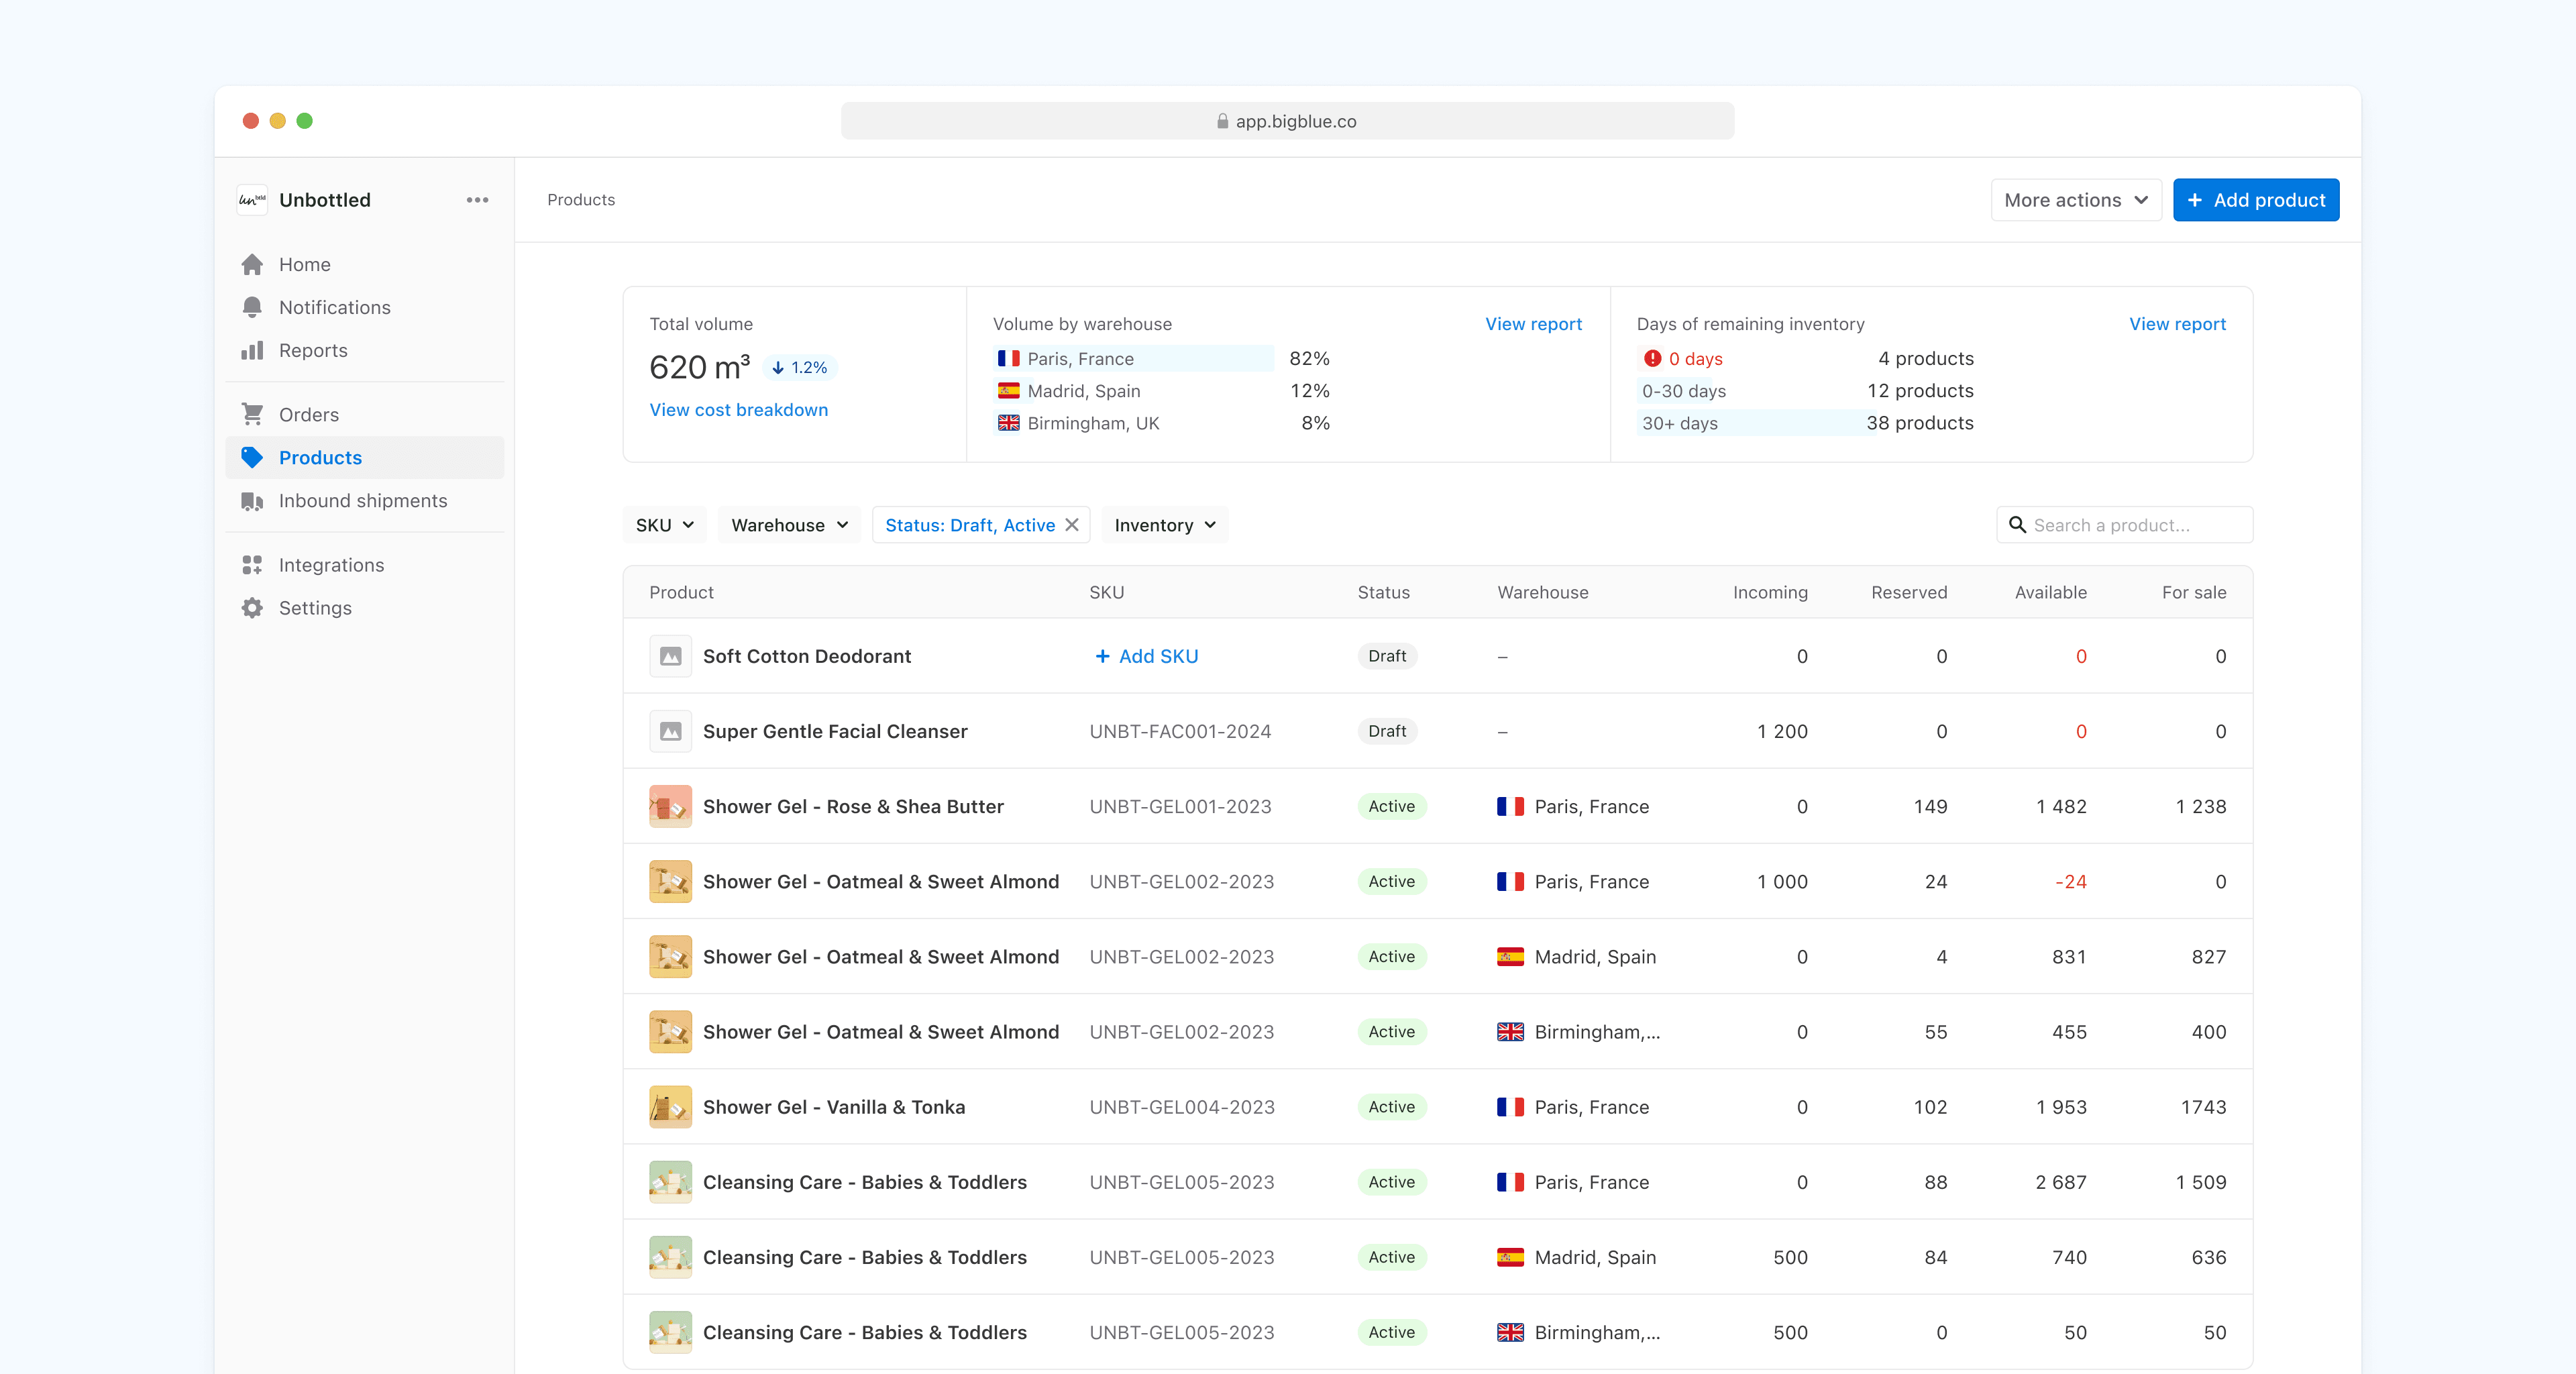
Task: Click Draft status of Super Gentle Facial Cleanser
Action: click(x=1387, y=731)
